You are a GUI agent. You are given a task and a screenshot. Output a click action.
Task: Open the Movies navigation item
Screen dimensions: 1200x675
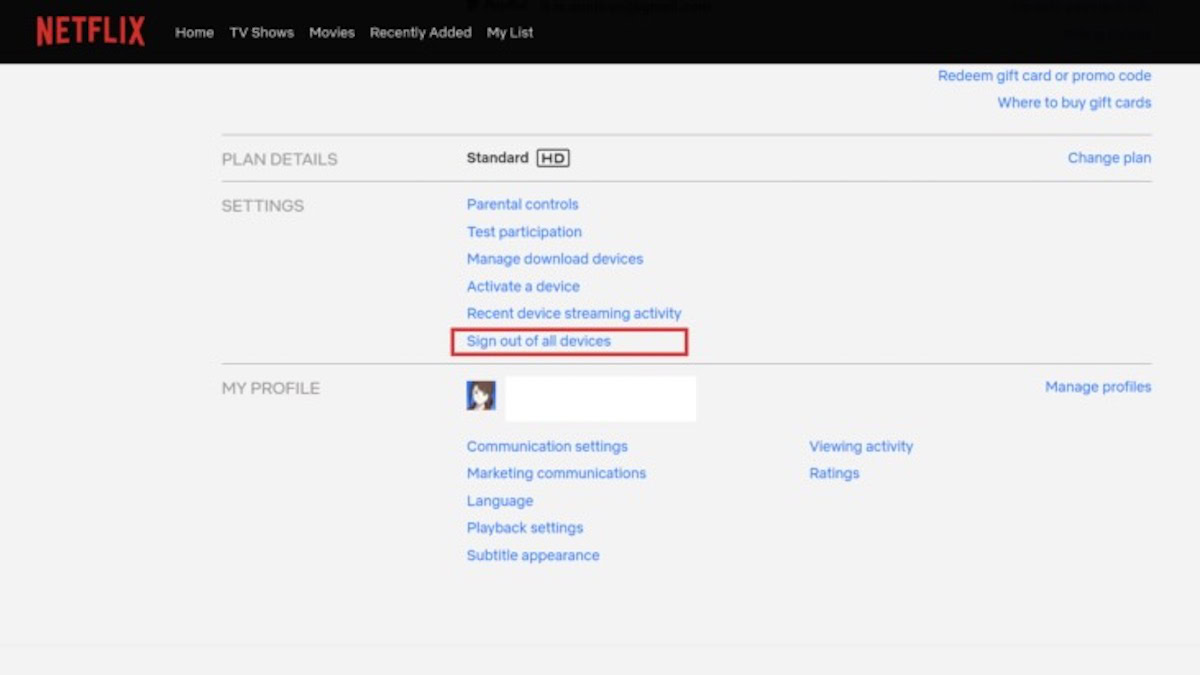[332, 32]
